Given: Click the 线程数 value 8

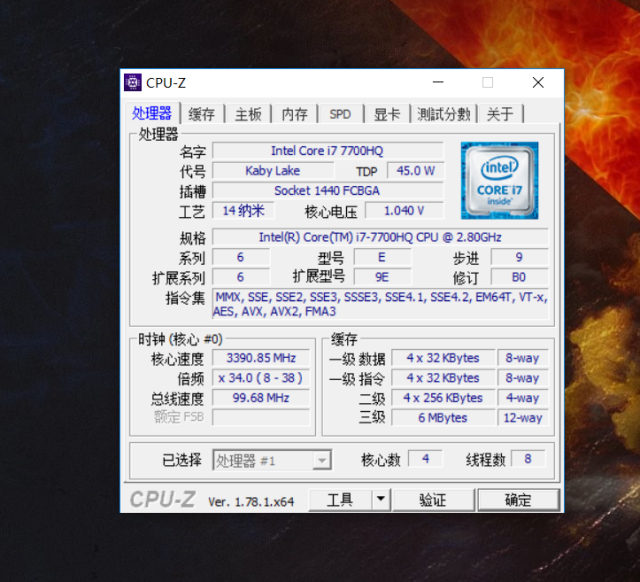Looking at the screenshot, I should point(528,459).
